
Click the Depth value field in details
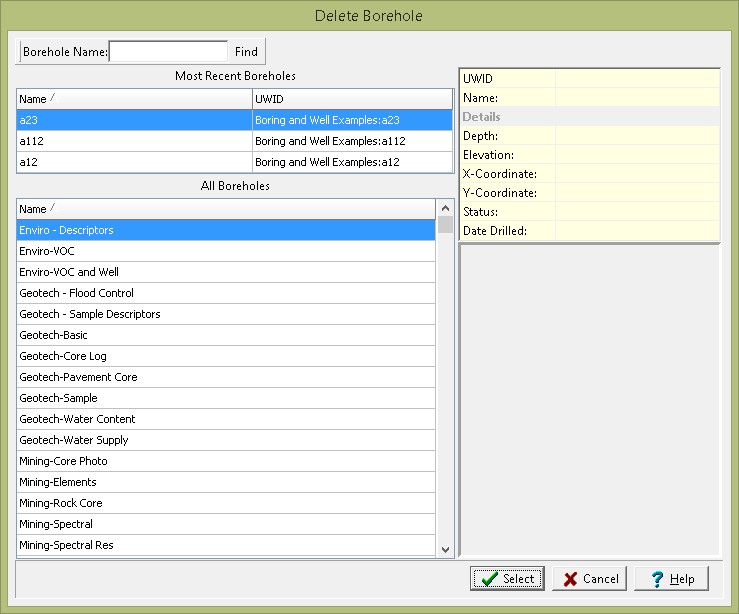636,136
